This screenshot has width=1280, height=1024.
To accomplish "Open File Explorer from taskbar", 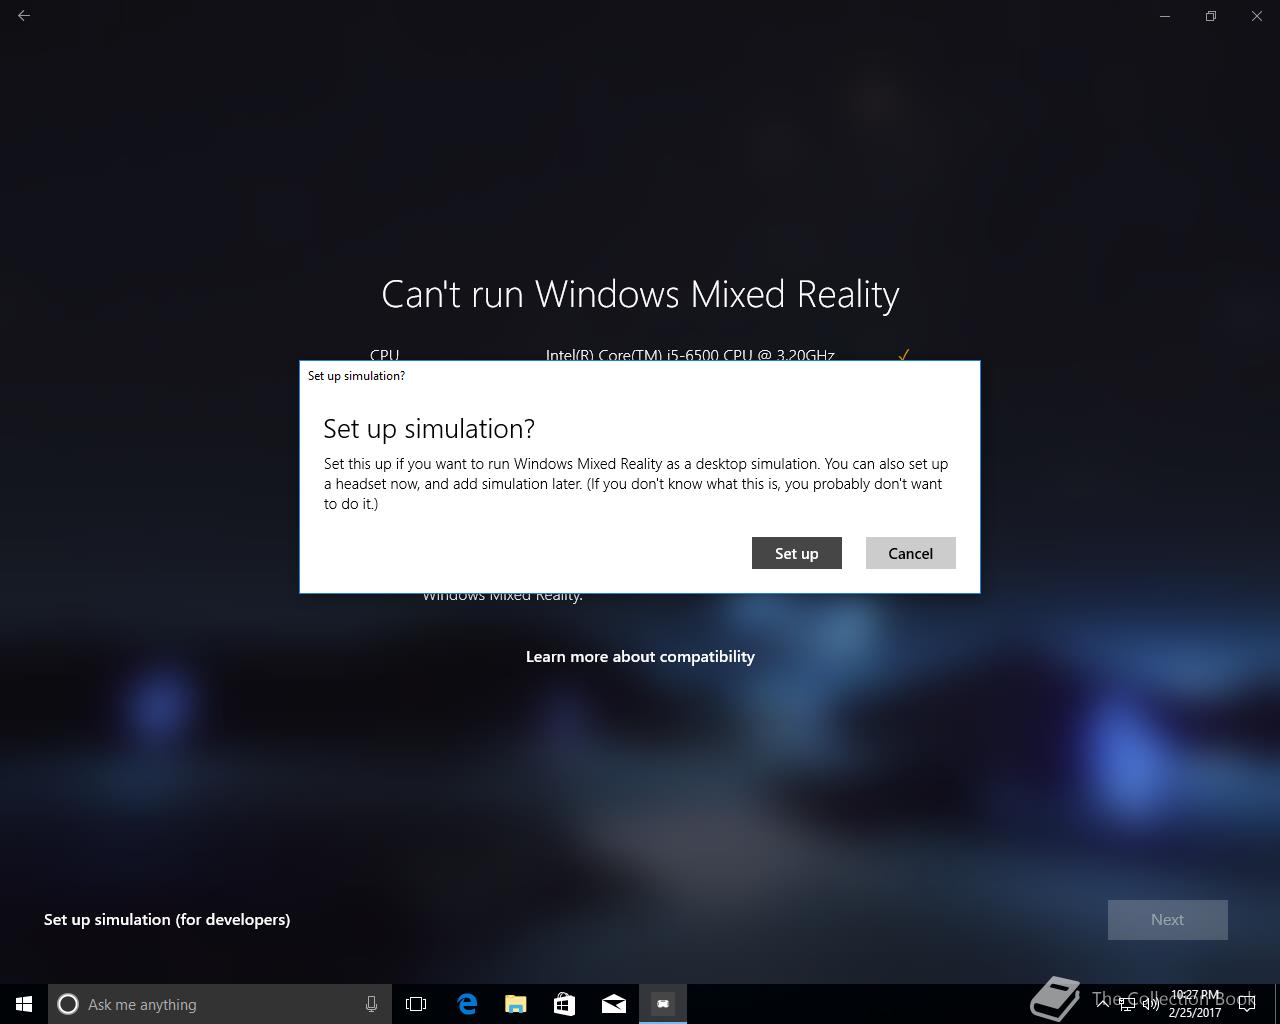I will tap(515, 1004).
